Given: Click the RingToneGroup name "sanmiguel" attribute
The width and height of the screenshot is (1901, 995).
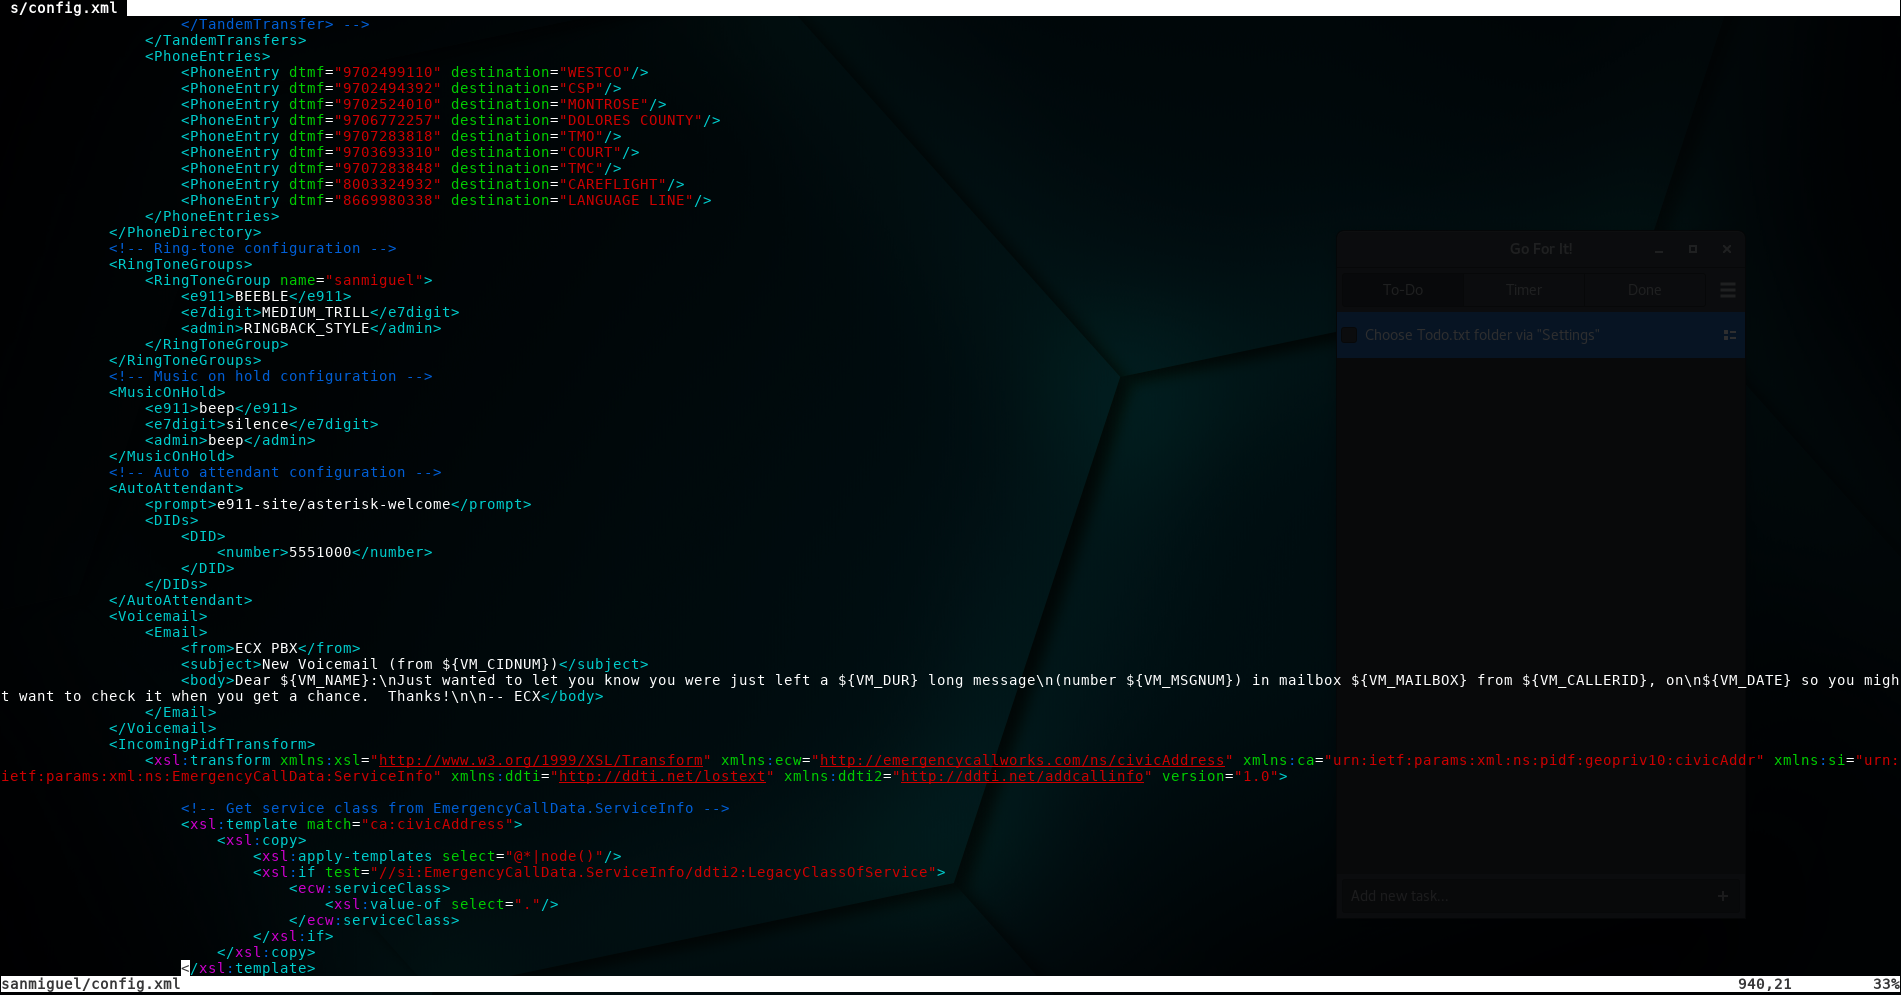Looking at the screenshot, I should click(374, 280).
